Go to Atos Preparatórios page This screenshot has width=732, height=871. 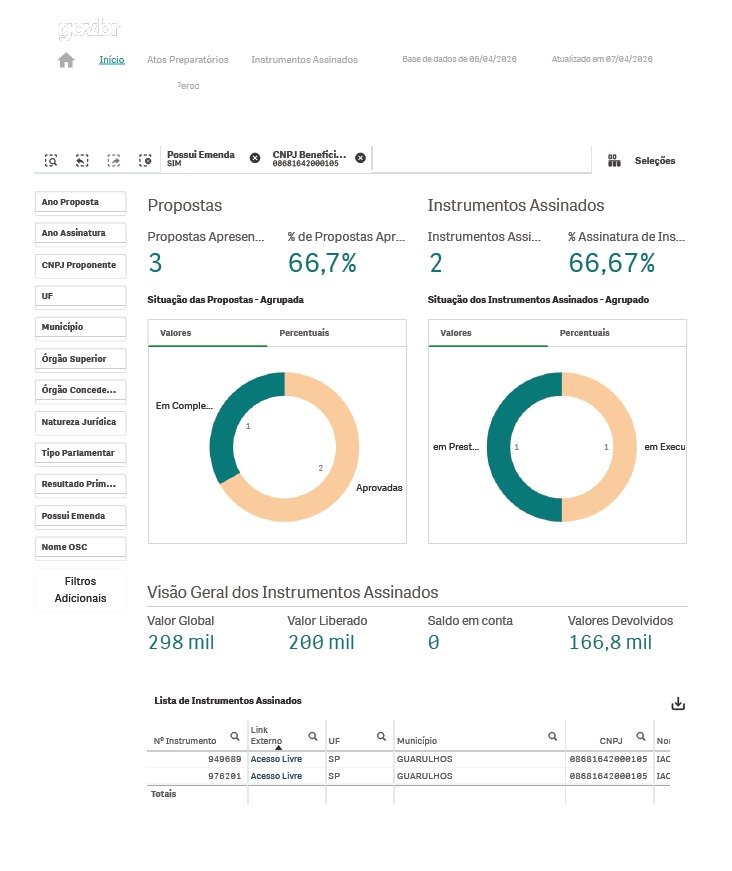point(188,60)
